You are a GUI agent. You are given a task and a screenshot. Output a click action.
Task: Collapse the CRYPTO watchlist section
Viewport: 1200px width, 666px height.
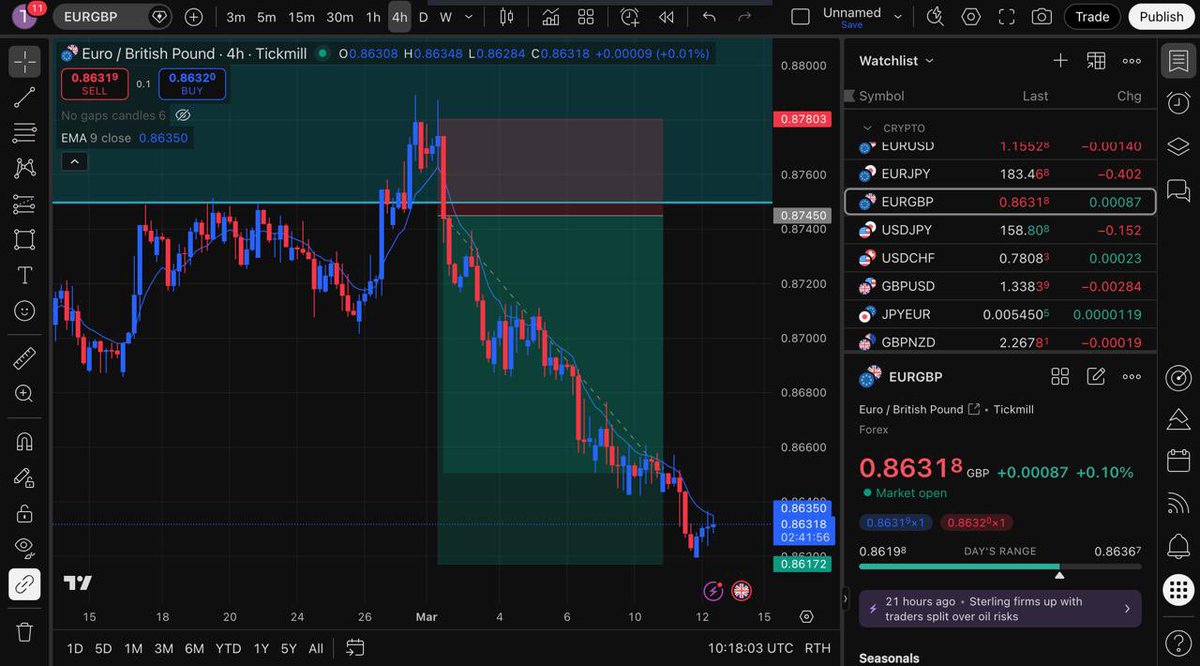click(867, 128)
